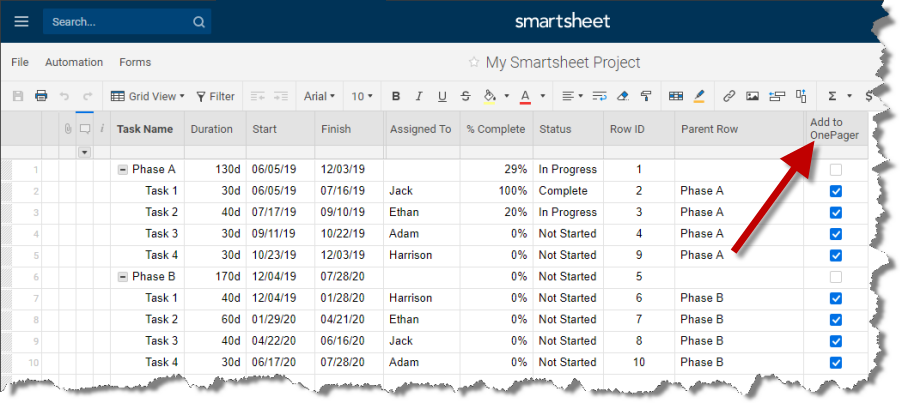Click the Insert Image icon
The height and width of the screenshot is (403, 900).
752,96
